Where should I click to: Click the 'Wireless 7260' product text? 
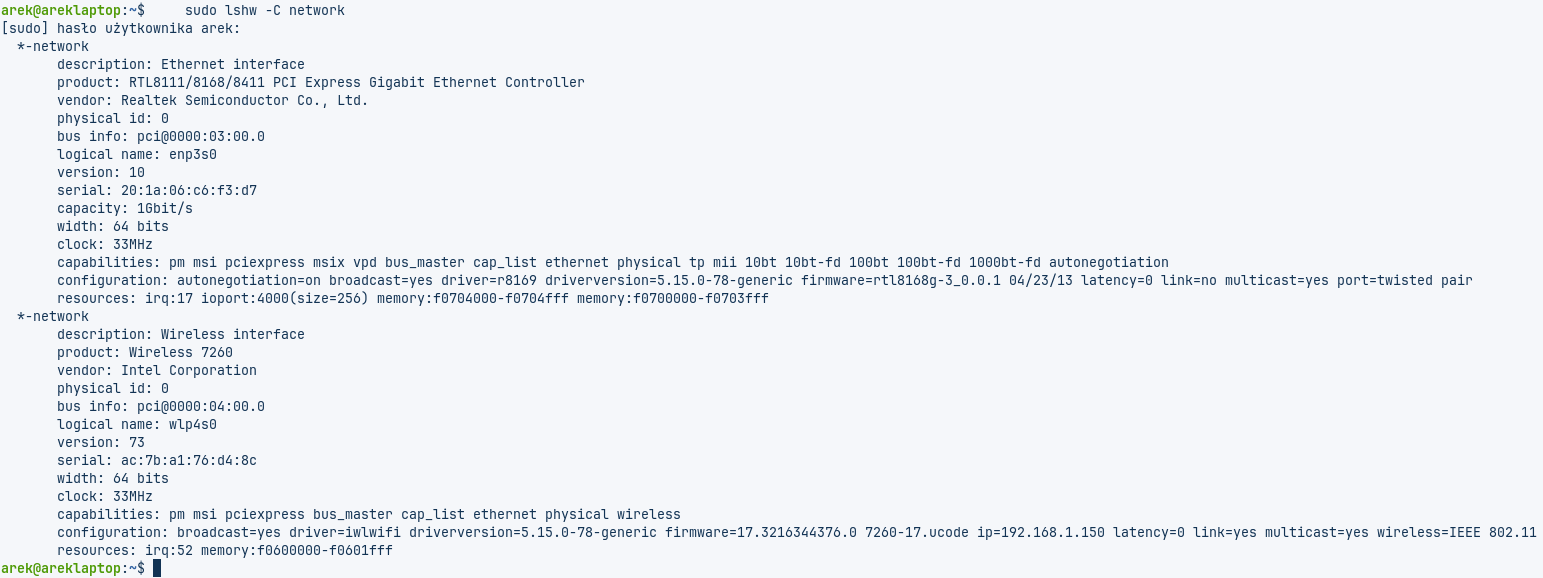181,352
